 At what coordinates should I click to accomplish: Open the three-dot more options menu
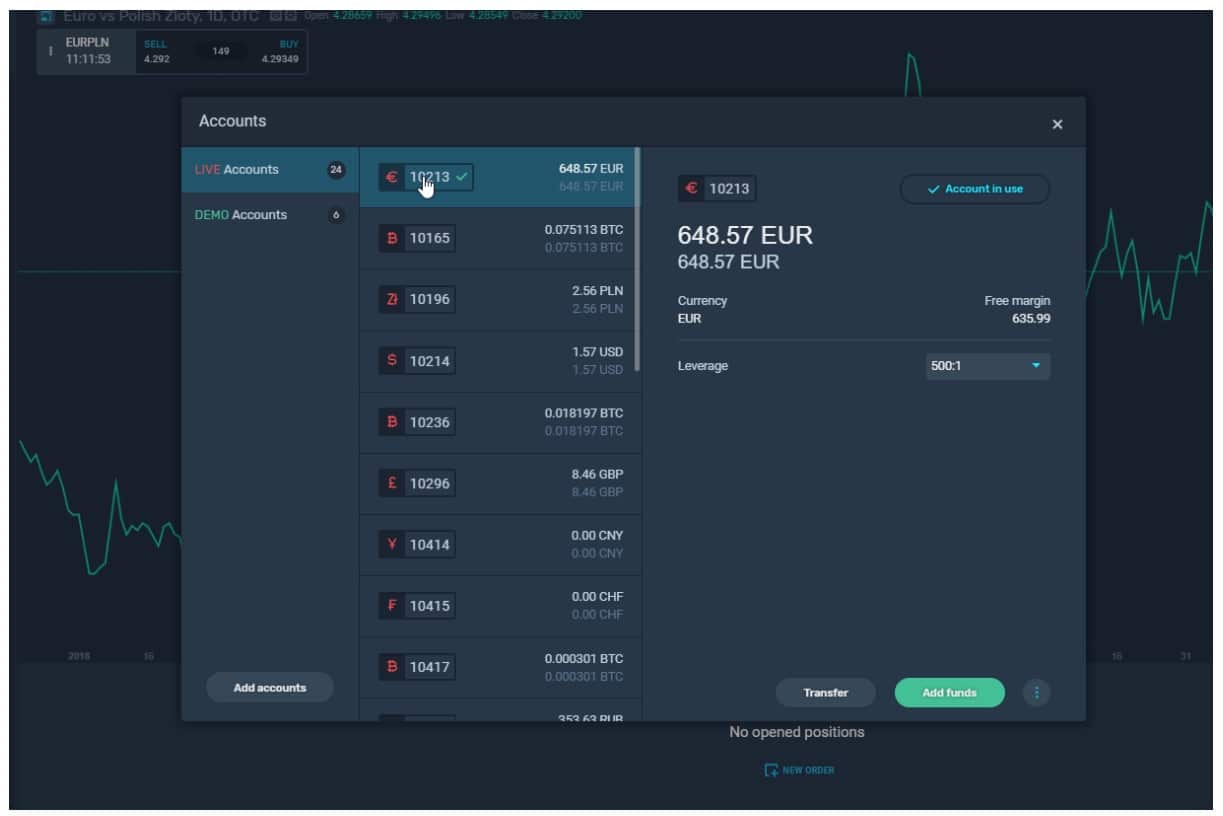click(x=1036, y=693)
